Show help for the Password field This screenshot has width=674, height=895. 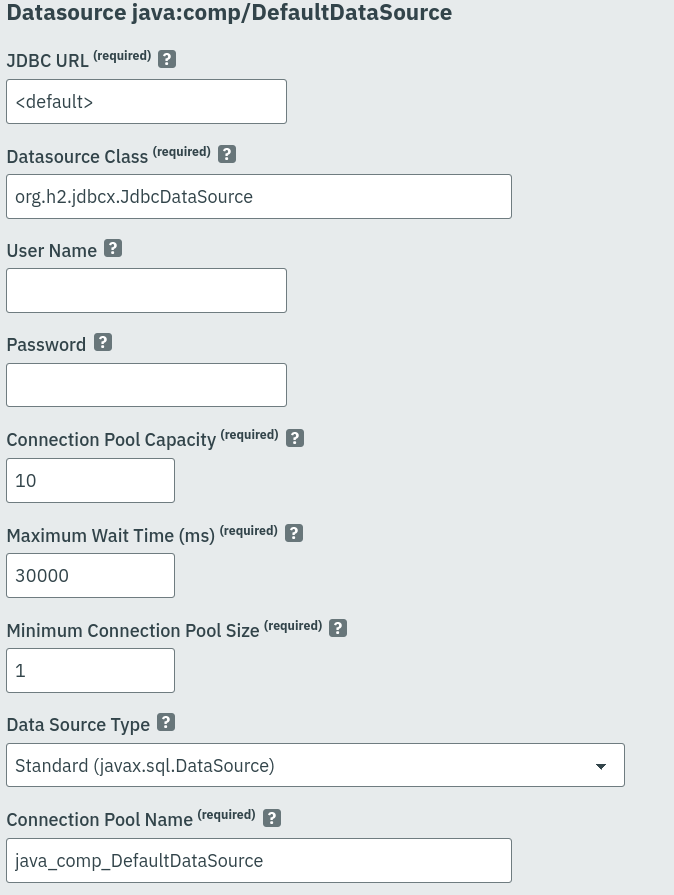point(102,343)
